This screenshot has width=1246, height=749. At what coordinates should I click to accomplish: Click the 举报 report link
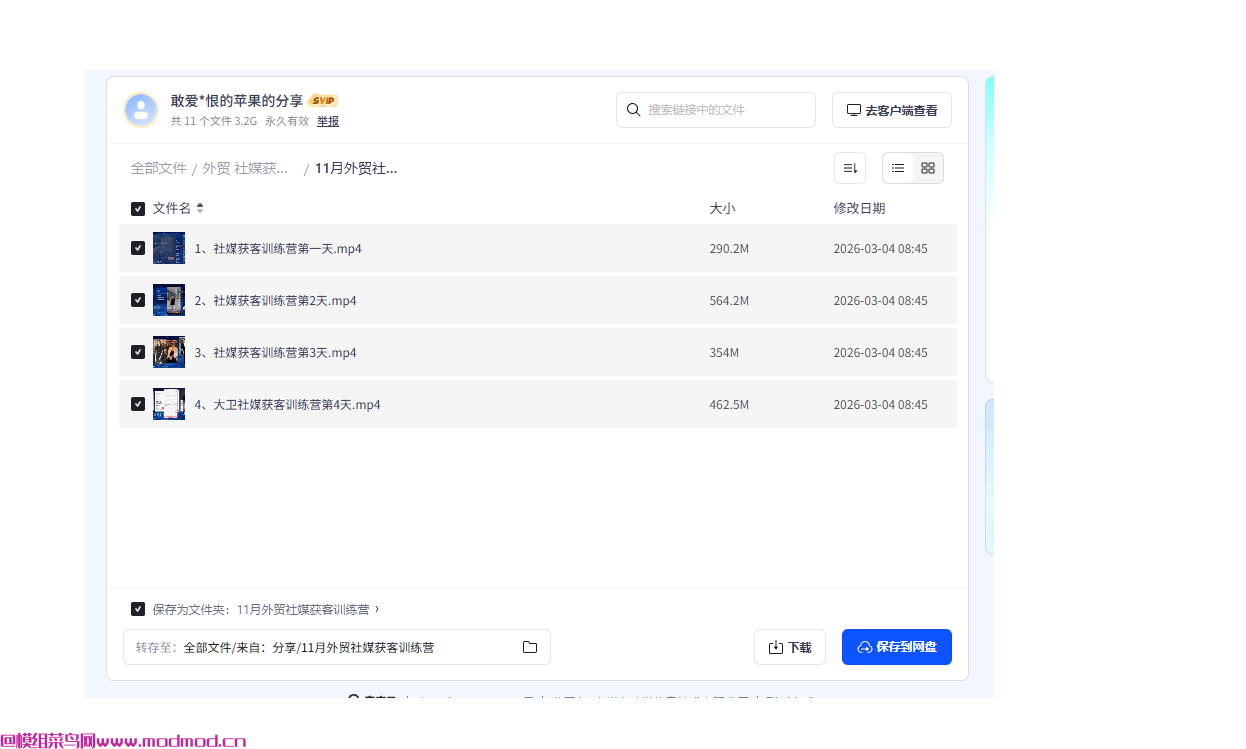coord(328,121)
